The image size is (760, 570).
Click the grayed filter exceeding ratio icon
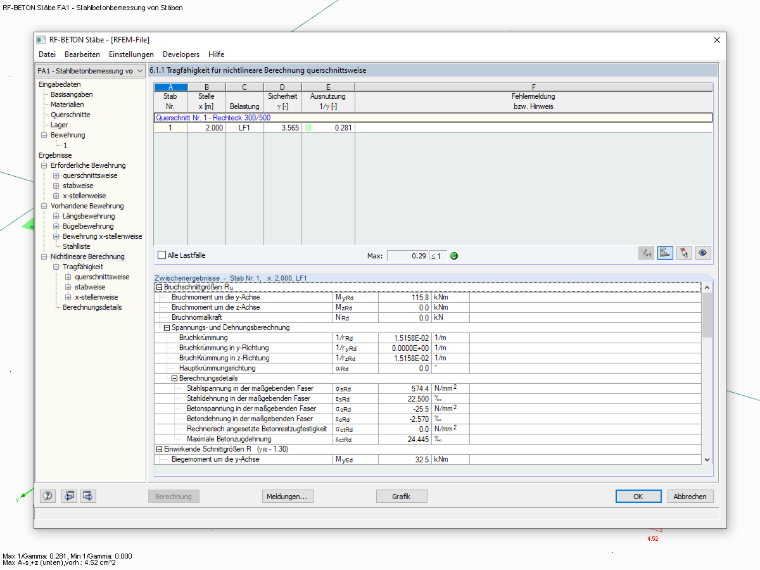point(646,253)
